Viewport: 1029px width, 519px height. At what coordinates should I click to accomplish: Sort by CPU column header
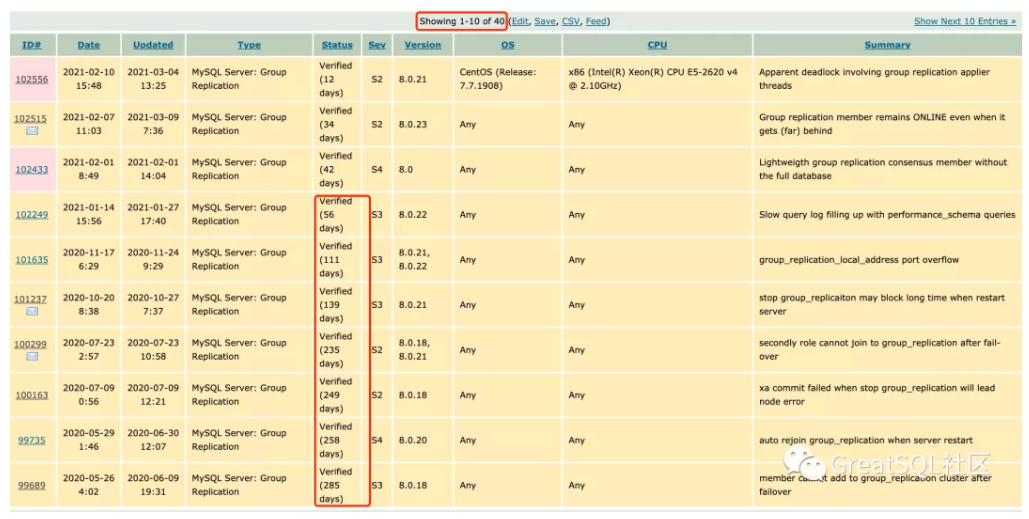657,45
